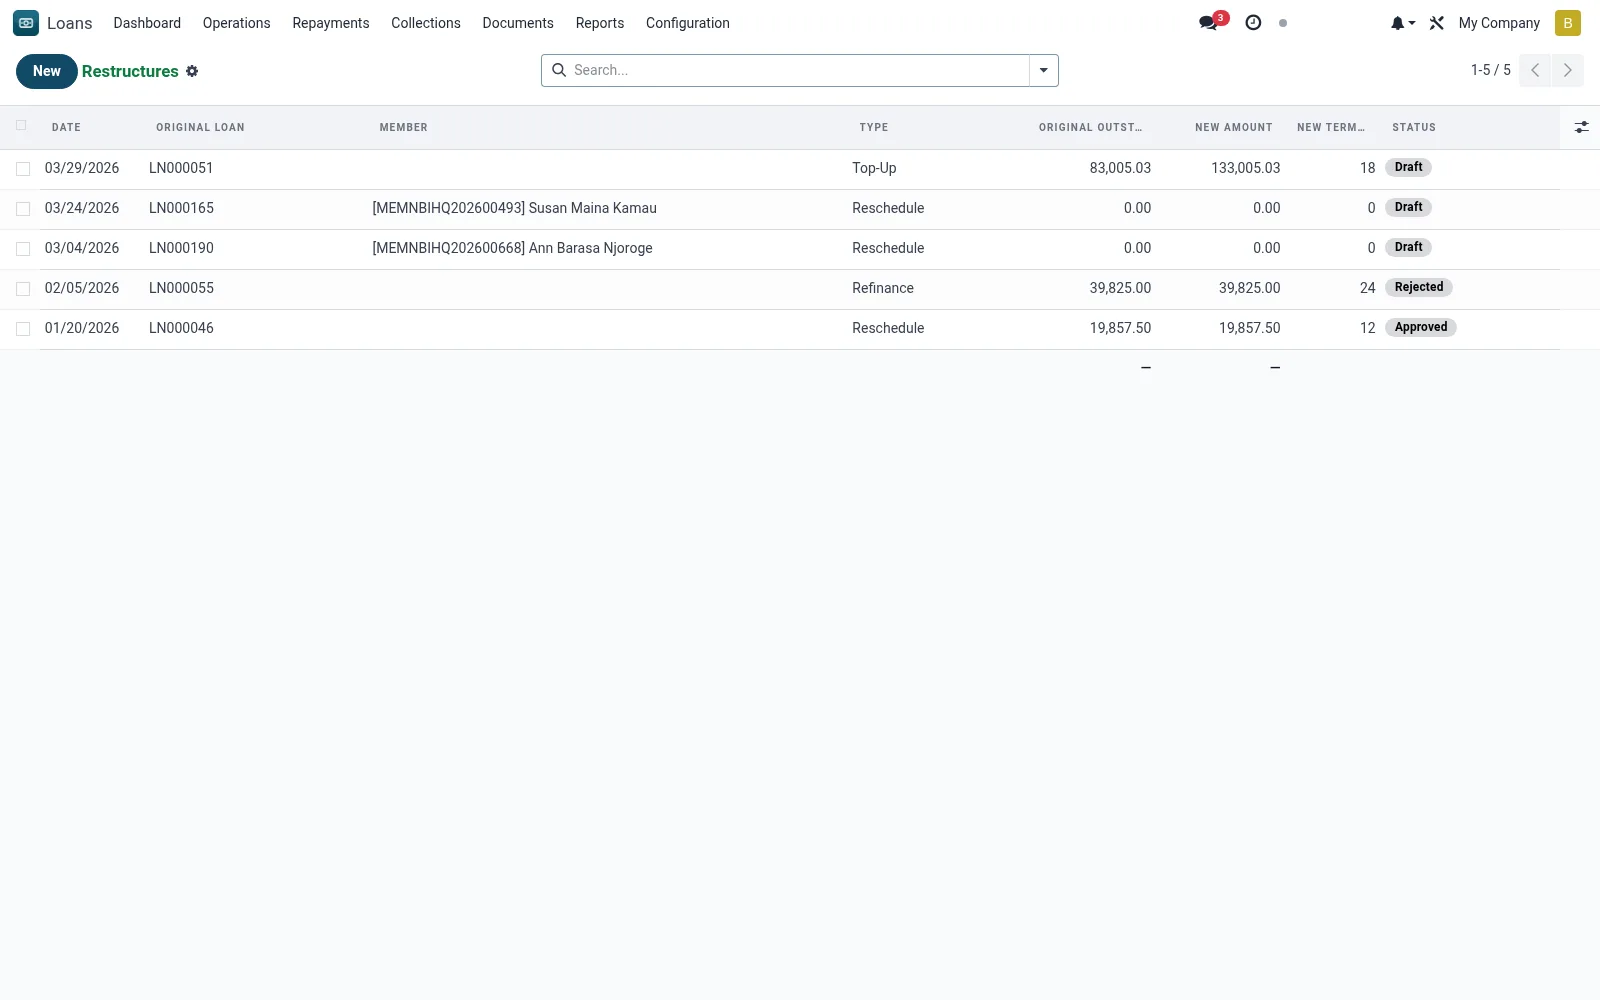Open the activities clock icon
Viewport: 1600px width, 1000px height.
pyautogui.click(x=1253, y=22)
